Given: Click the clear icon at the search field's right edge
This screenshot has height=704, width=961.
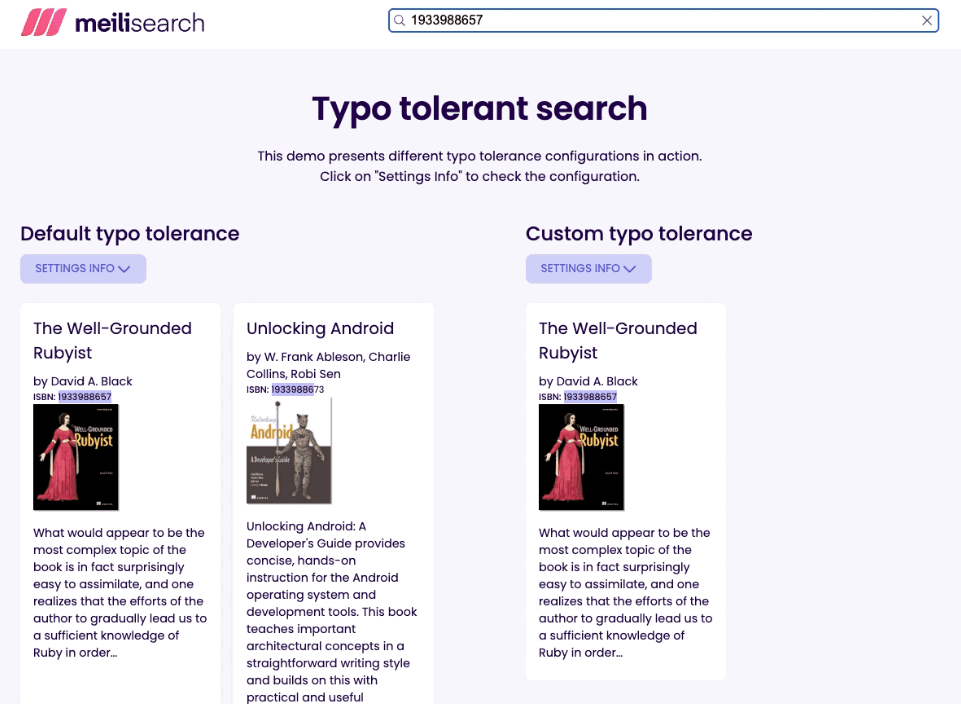Looking at the screenshot, I should click(x=927, y=20).
